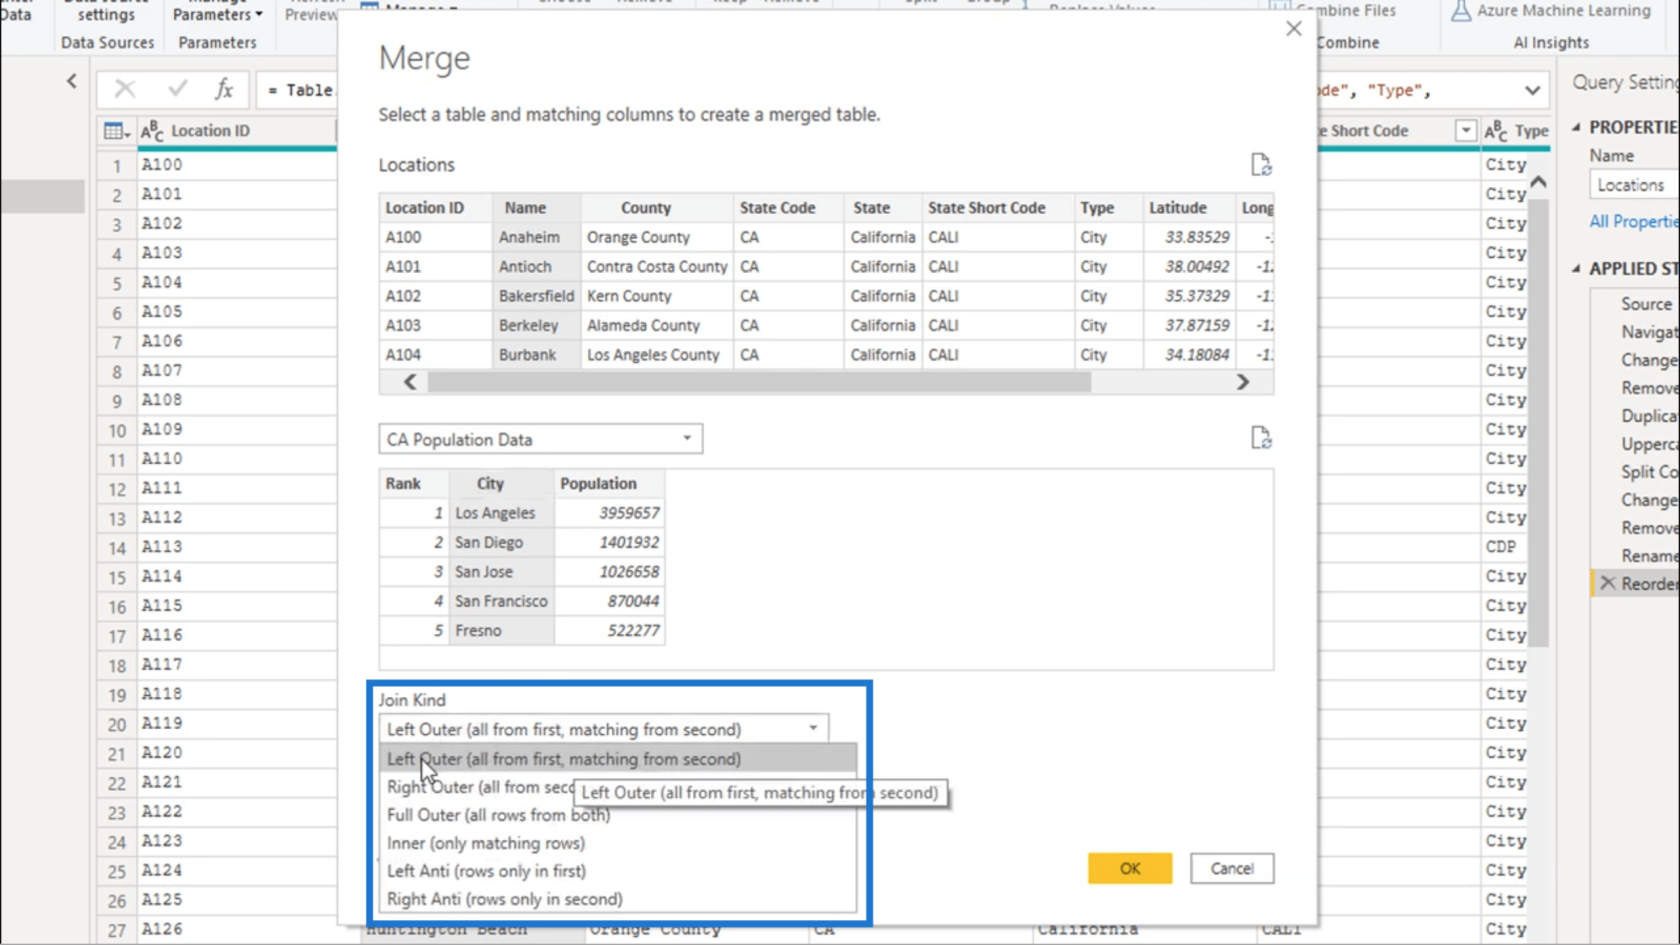
Task: Select the Duplicate applied step
Action: pos(1650,416)
